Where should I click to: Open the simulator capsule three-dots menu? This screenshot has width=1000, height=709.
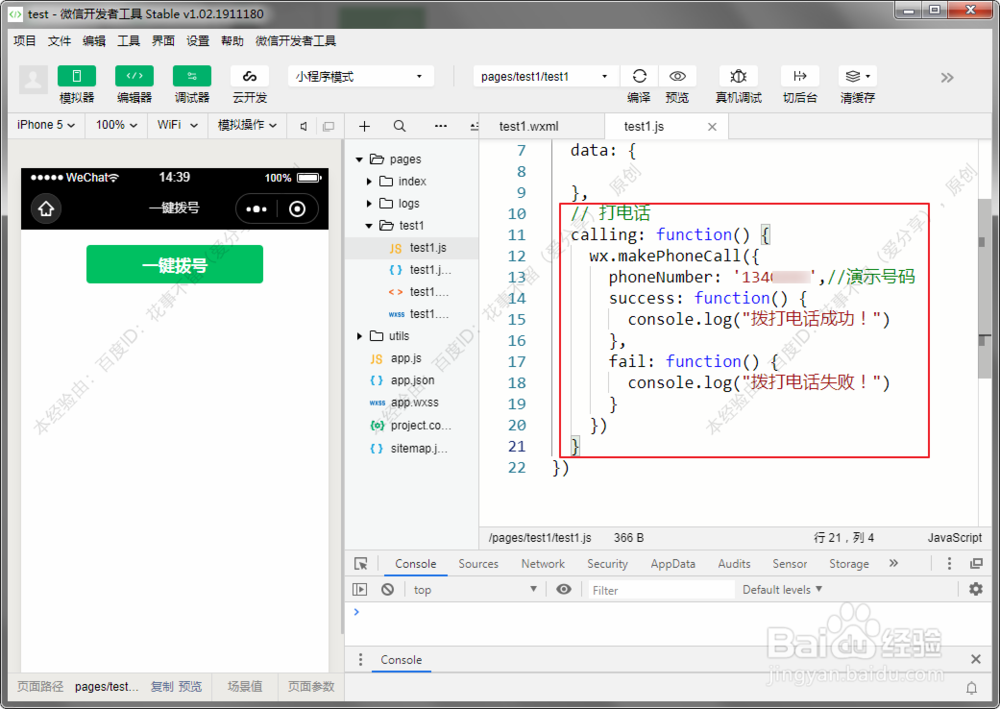point(256,208)
